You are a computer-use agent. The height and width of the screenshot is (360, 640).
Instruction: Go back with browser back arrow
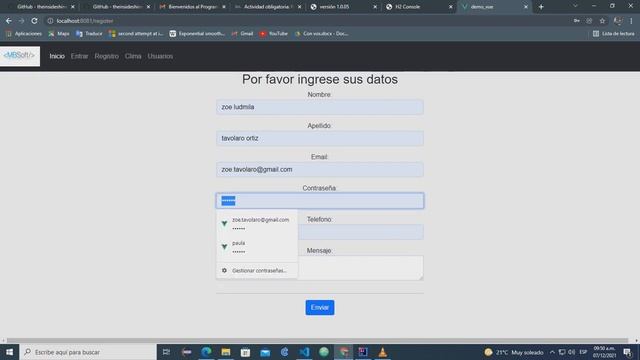[9, 21]
